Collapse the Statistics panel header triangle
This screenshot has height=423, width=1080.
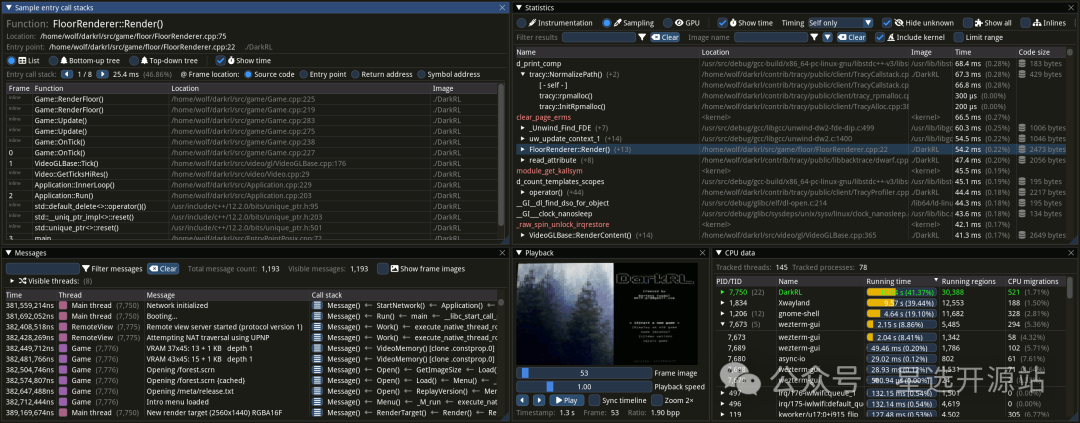519,7
